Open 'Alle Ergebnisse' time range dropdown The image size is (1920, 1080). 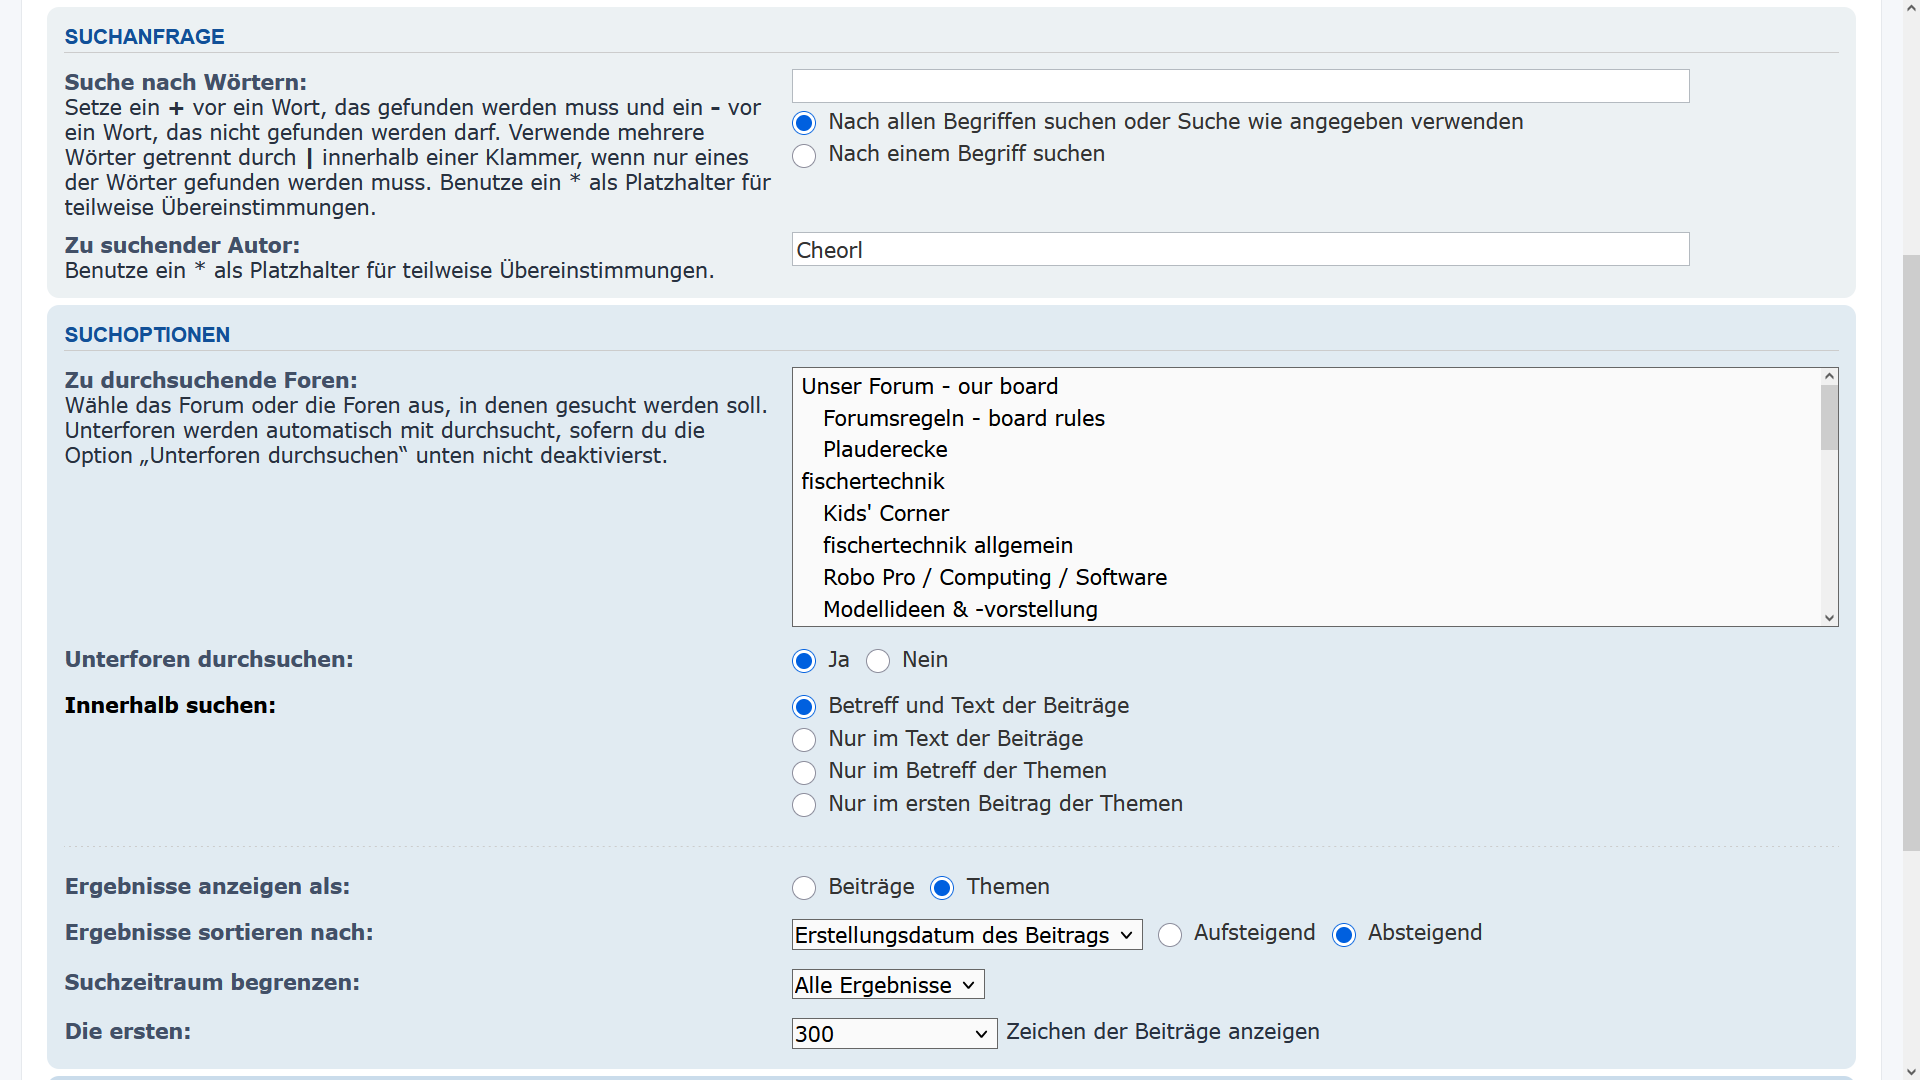887,985
